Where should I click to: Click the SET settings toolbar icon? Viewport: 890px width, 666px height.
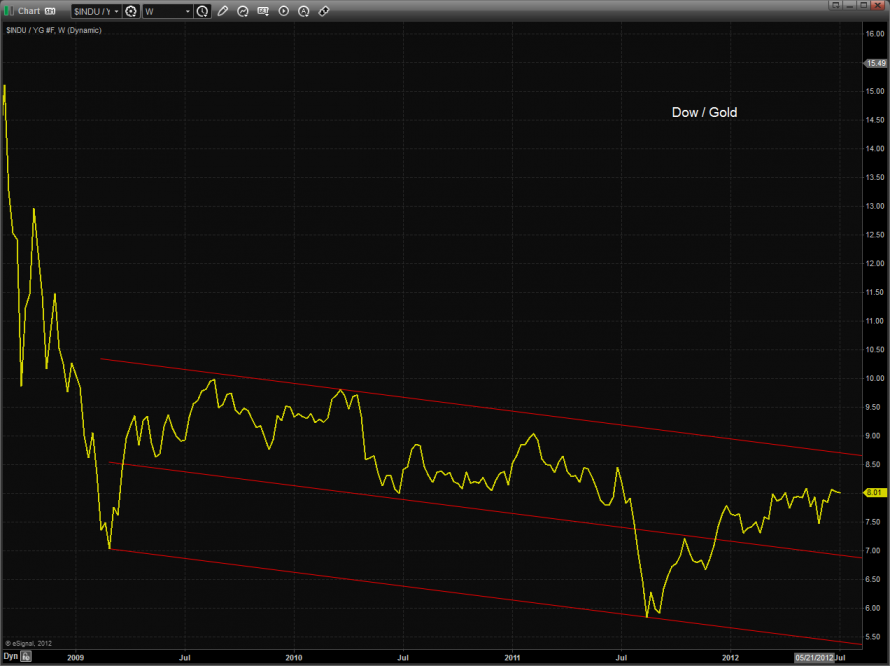[x=262, y=11]
